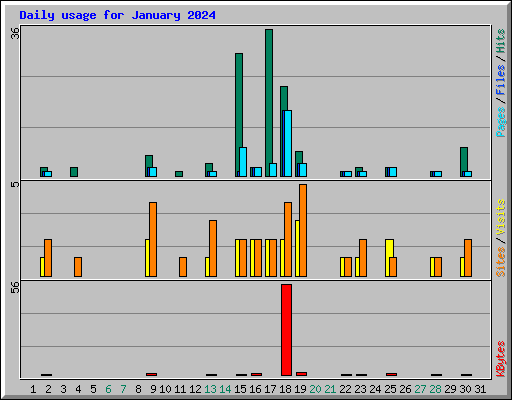This screenshot has height=400, width=512.
Task: Select day label 2 on the x-axis
Action: coord(48,389)
